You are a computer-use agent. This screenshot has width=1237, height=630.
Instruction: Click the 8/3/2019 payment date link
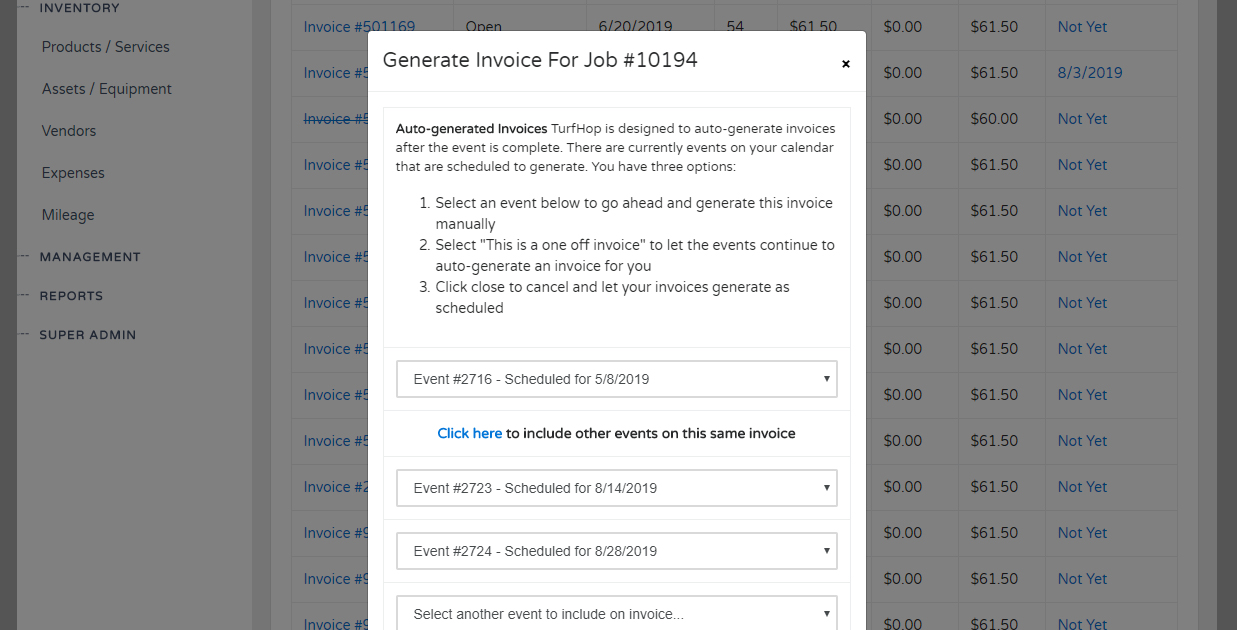(x=1088, y=72)
